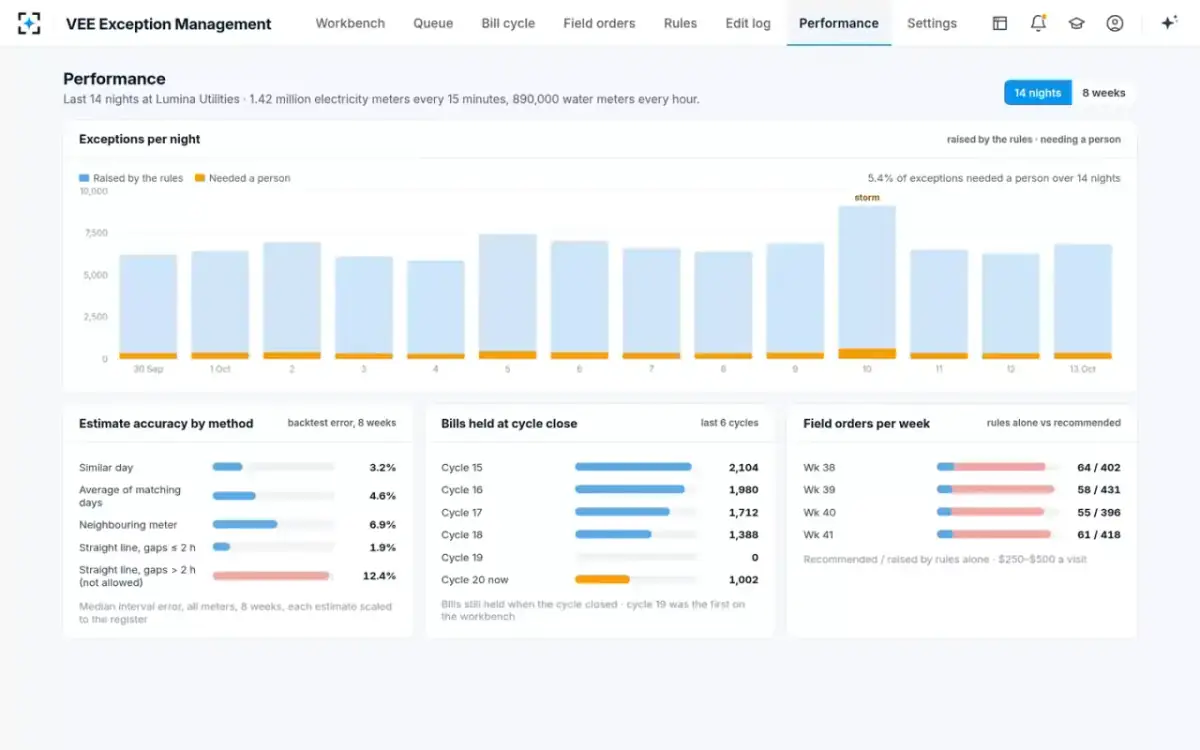Screen dimensions: 1200x750
Task: Click the 3.2% Similar day value
Action: tap(383, 467)
